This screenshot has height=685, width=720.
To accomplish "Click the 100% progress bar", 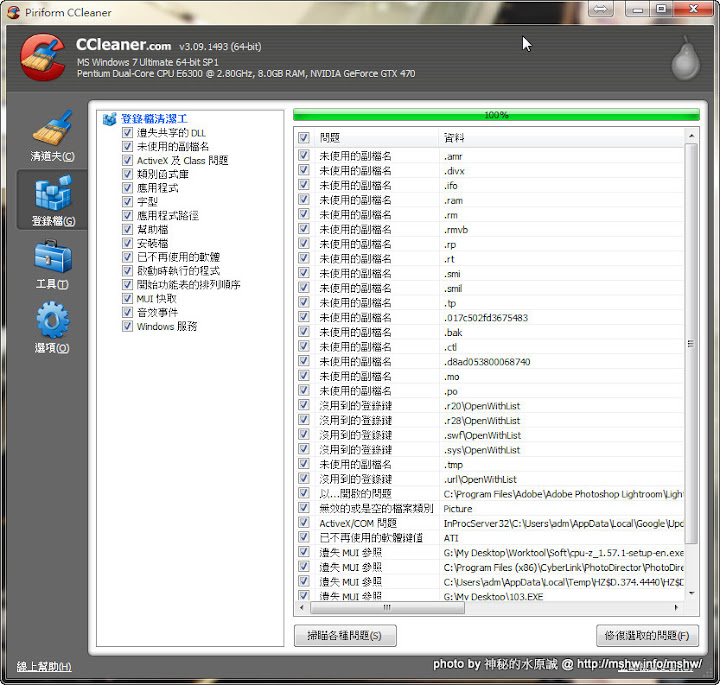I will click(x=496, y=115).
